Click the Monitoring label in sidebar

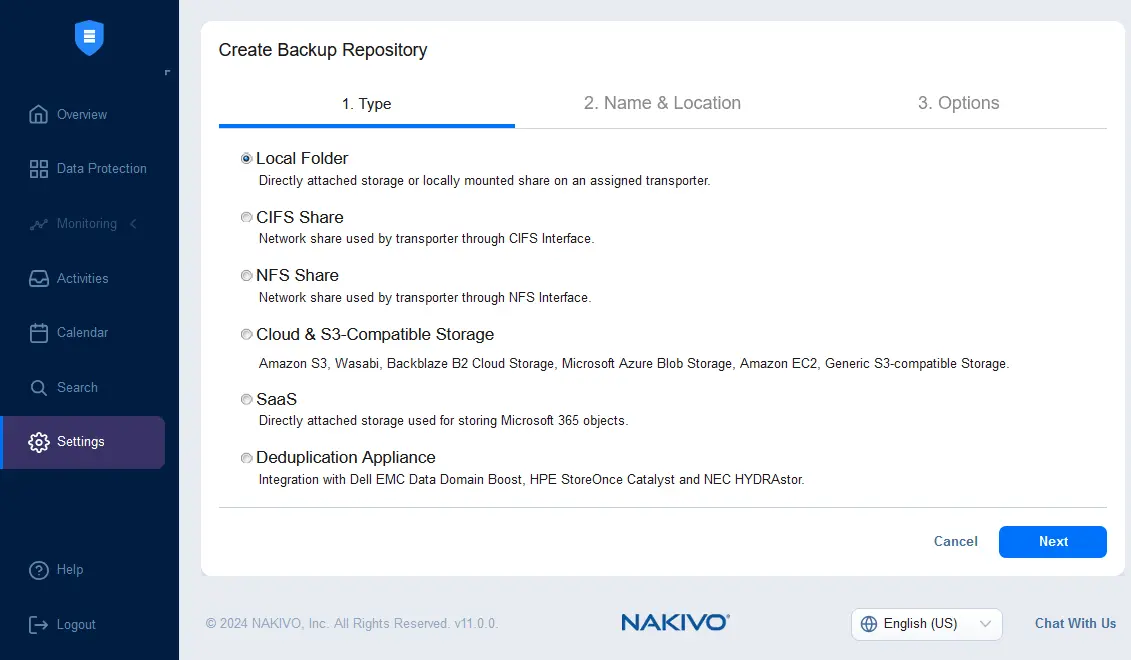(x=87, y=224)
